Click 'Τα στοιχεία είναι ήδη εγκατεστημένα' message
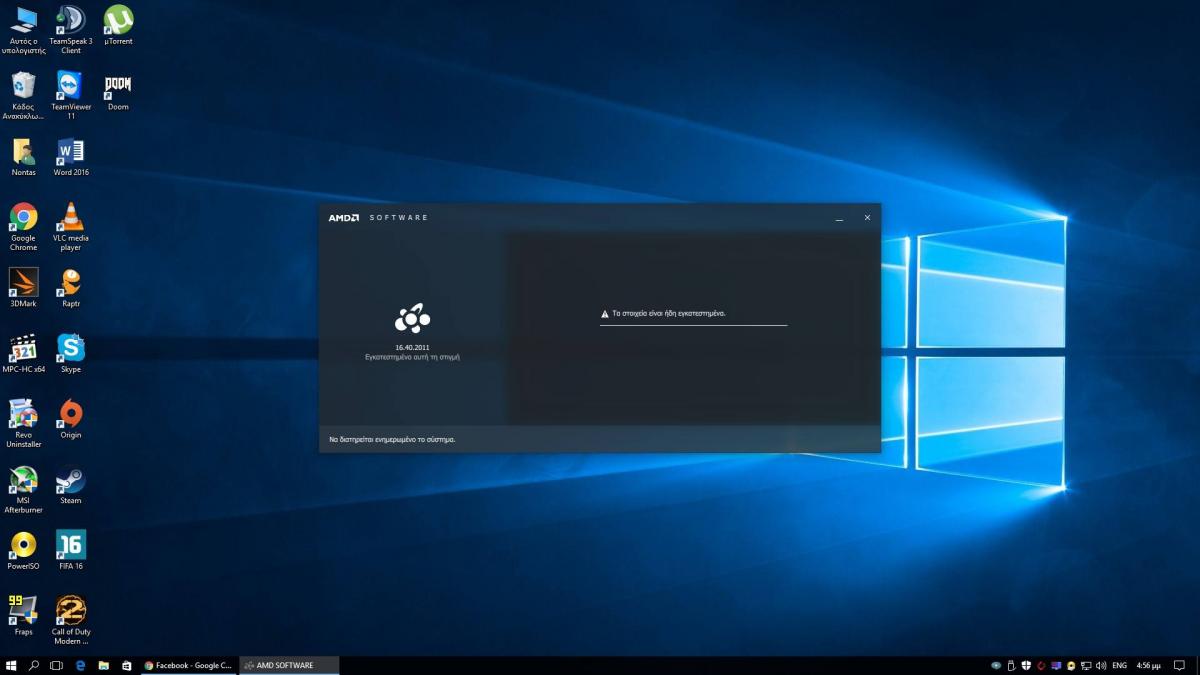The width and height of the screenshot is (1200, 675). point(669,314)
